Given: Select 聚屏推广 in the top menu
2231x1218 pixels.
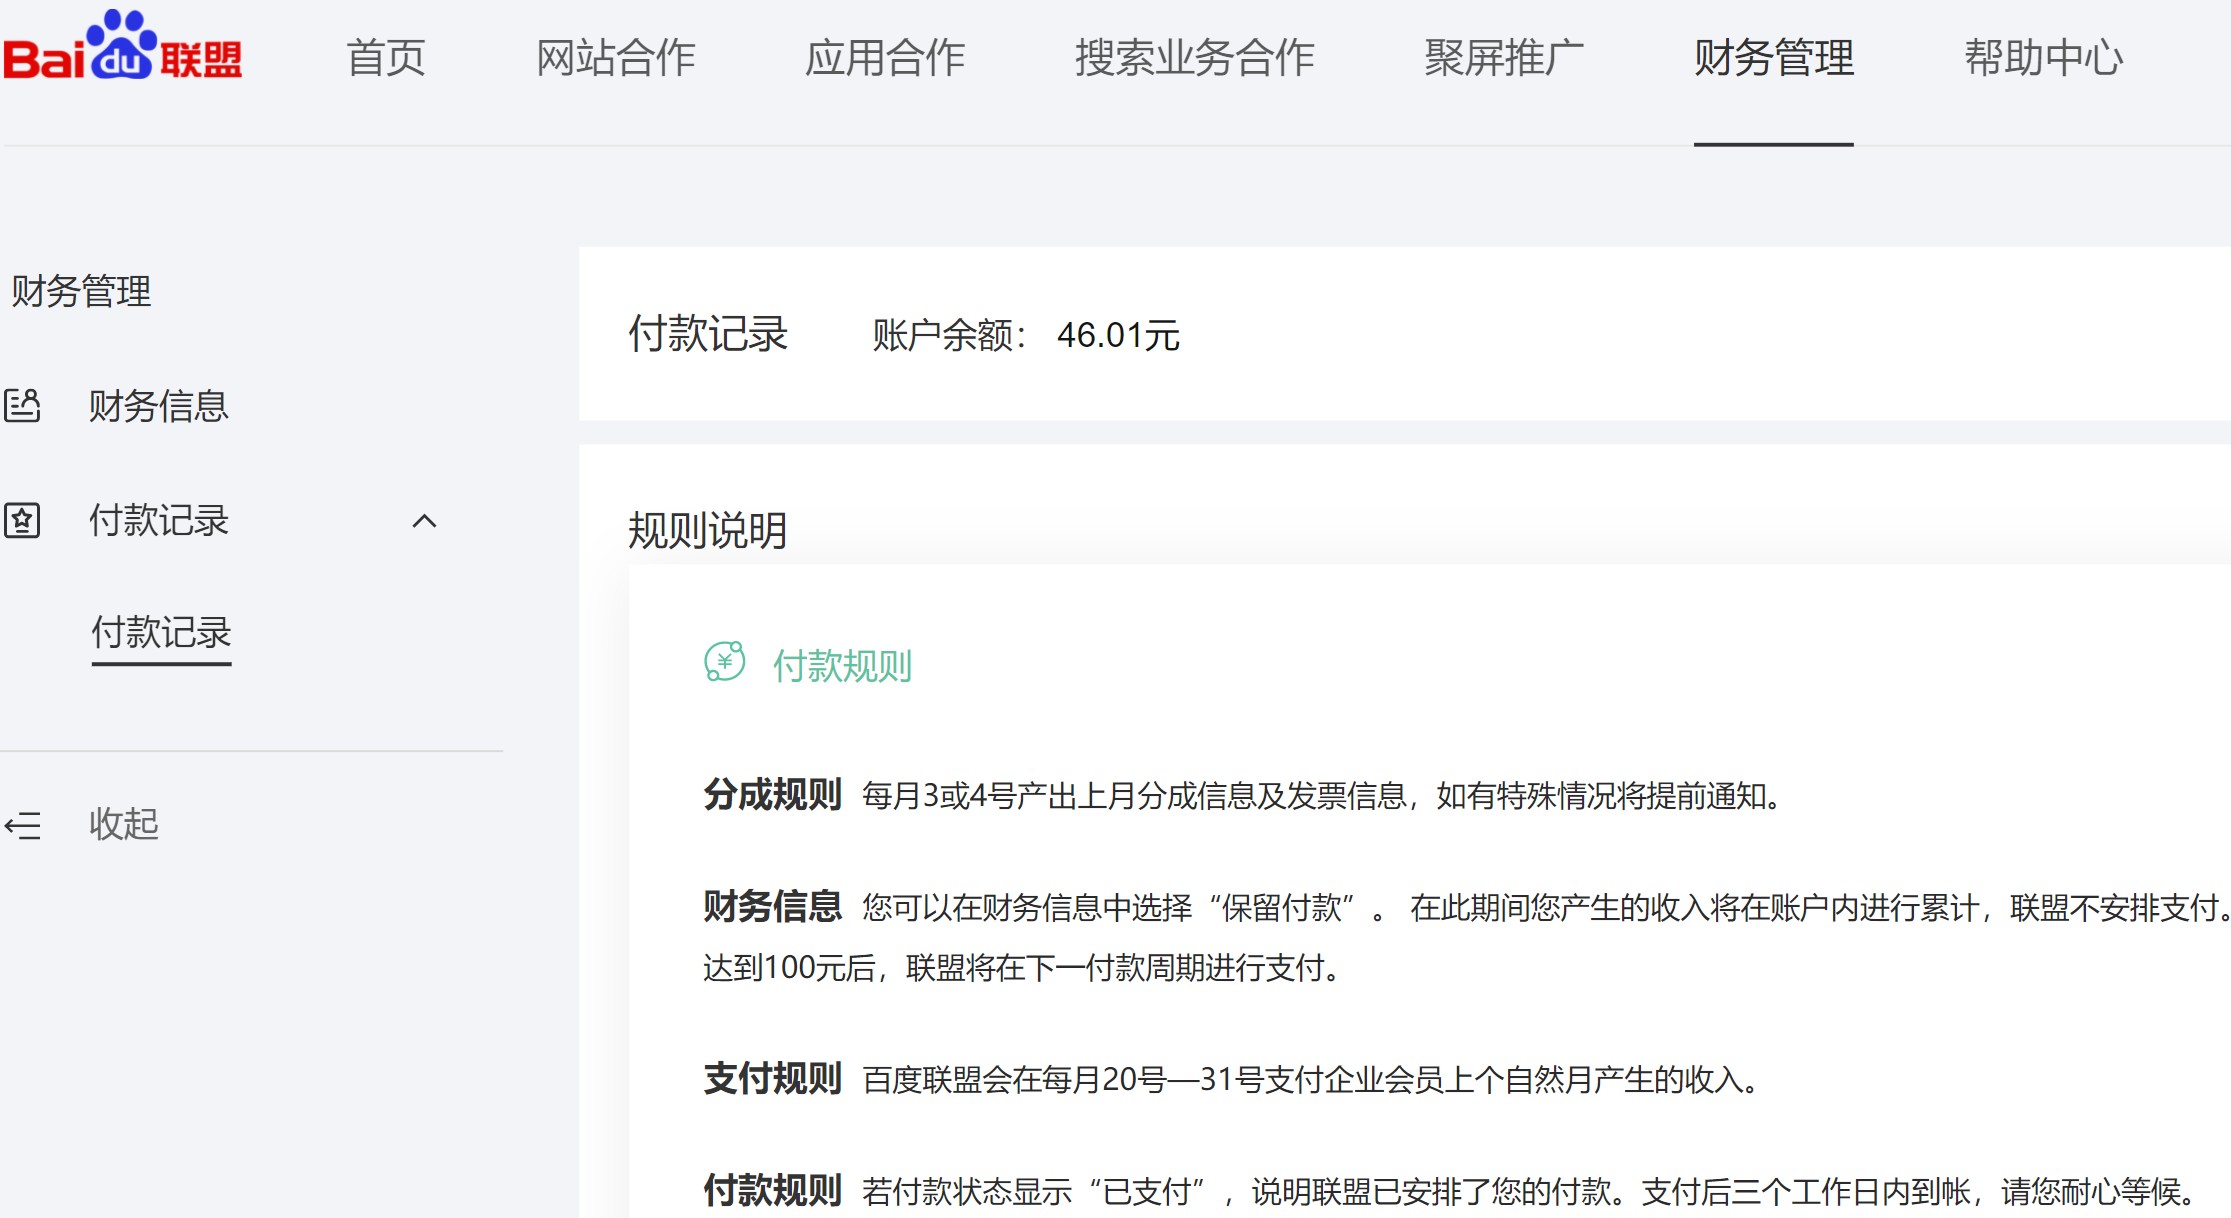Looking at the screenshot, I should pos(1504,58).
